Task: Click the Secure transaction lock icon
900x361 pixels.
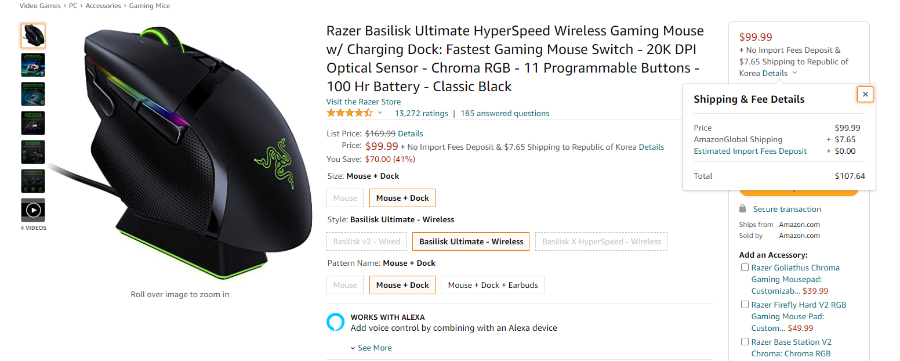Action: [x=743, y=209]
